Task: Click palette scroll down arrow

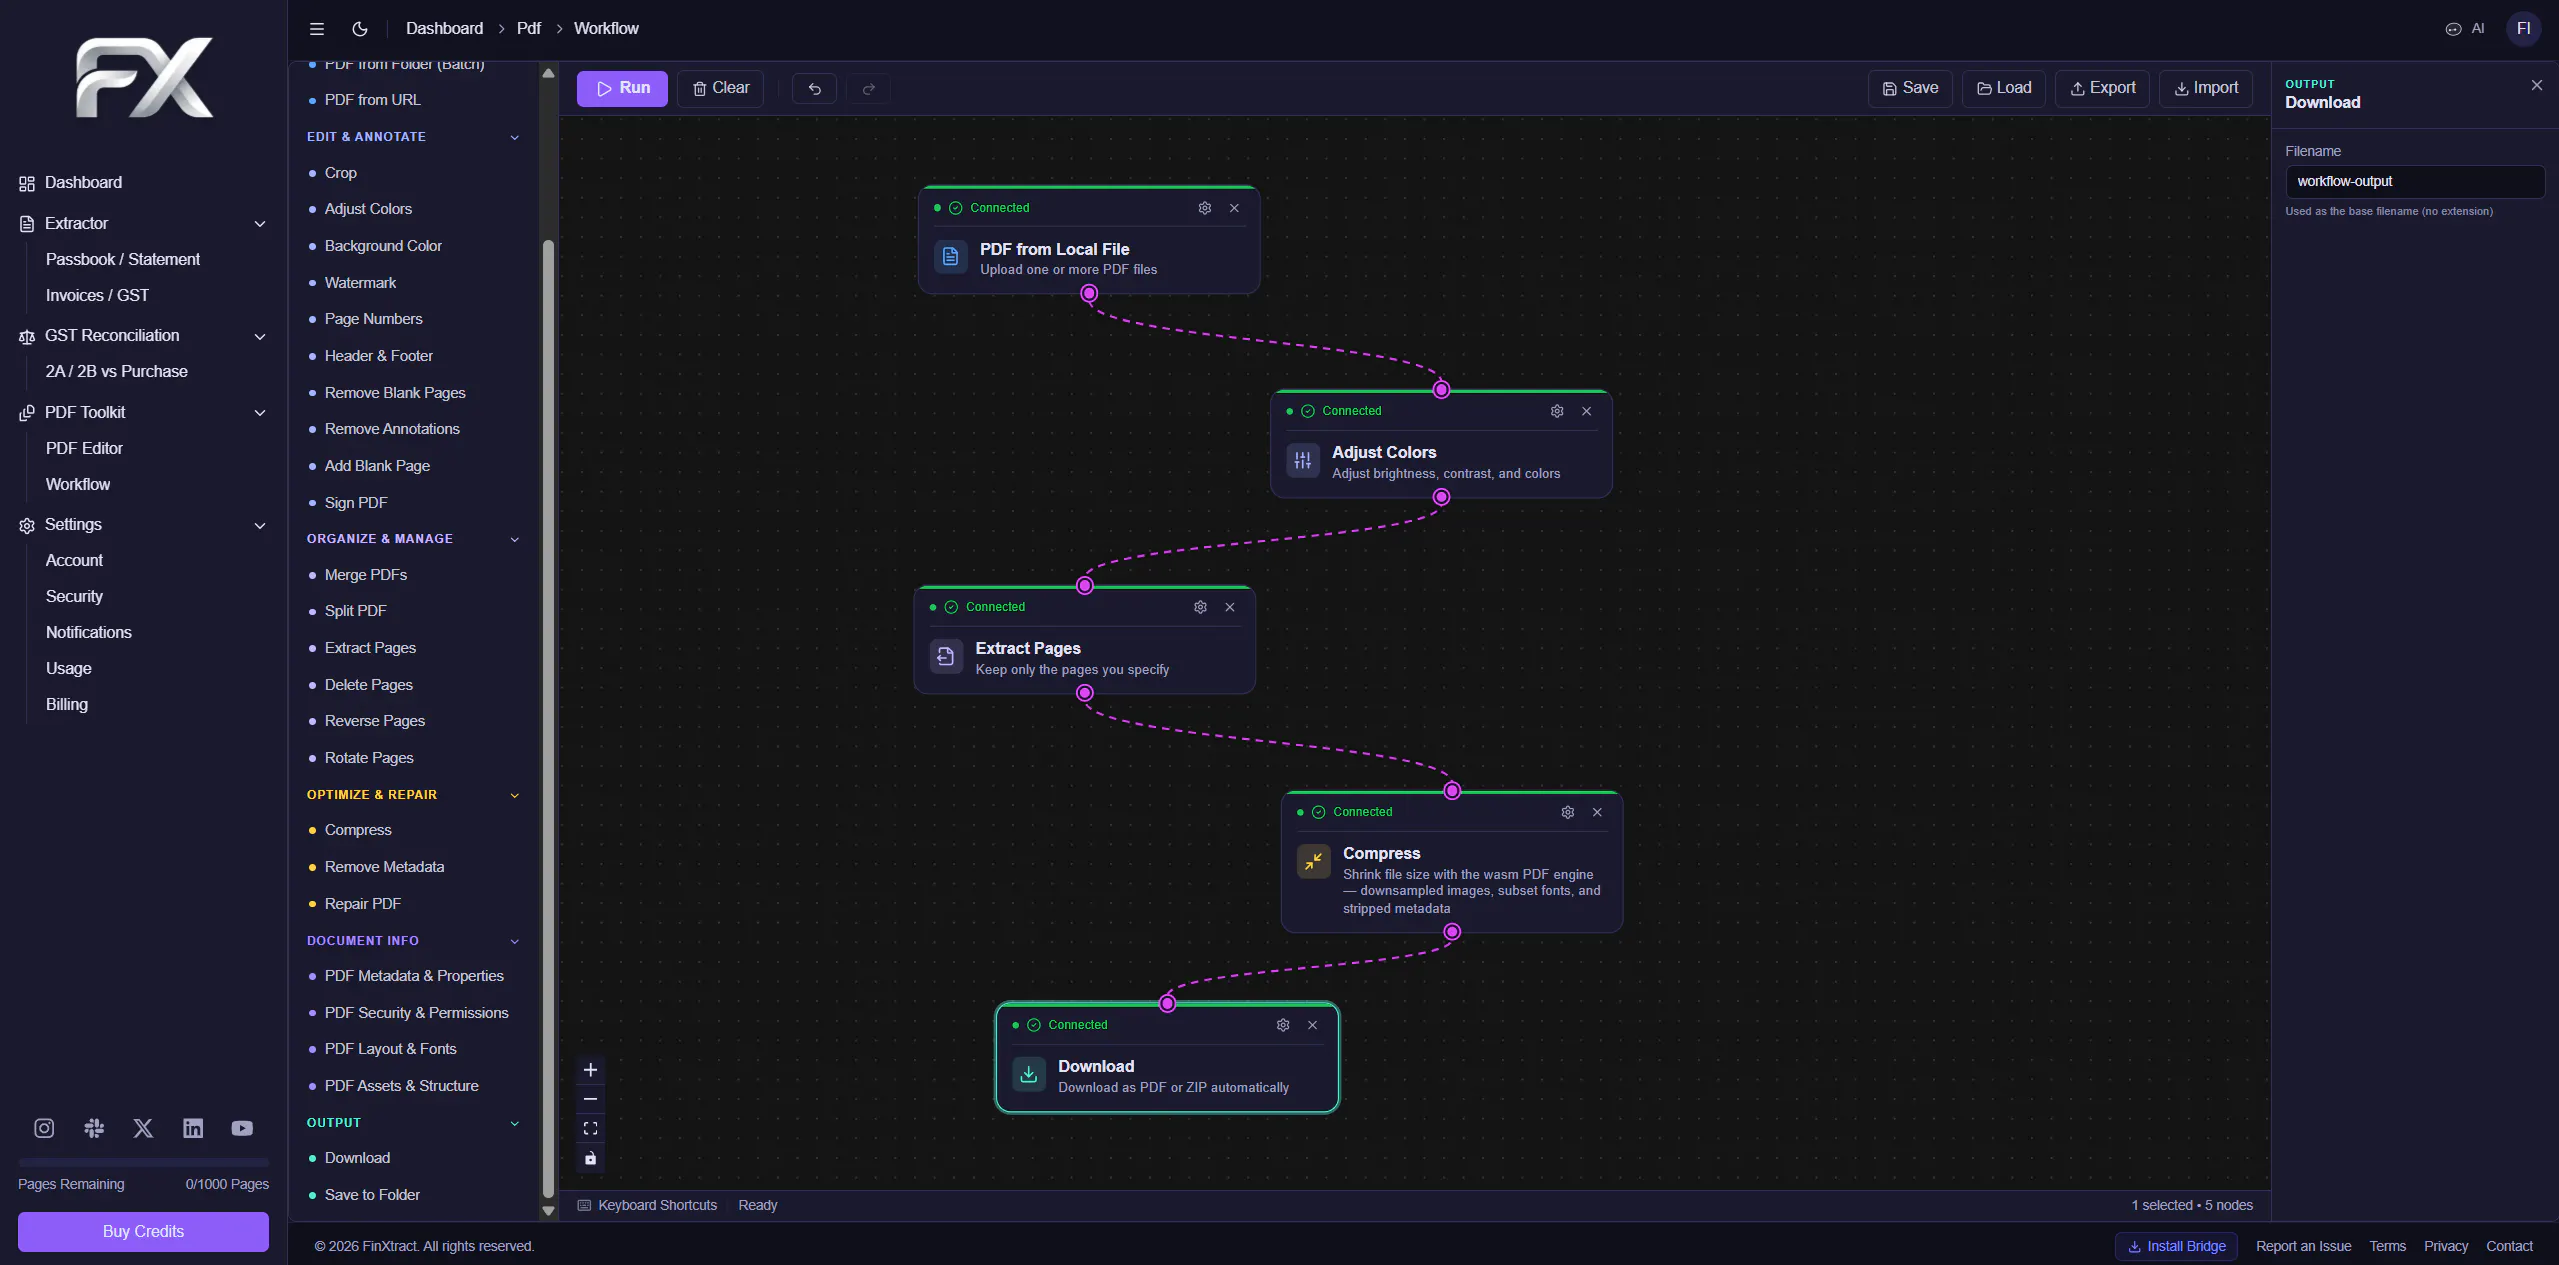Action: click(x=548, y=1211)
